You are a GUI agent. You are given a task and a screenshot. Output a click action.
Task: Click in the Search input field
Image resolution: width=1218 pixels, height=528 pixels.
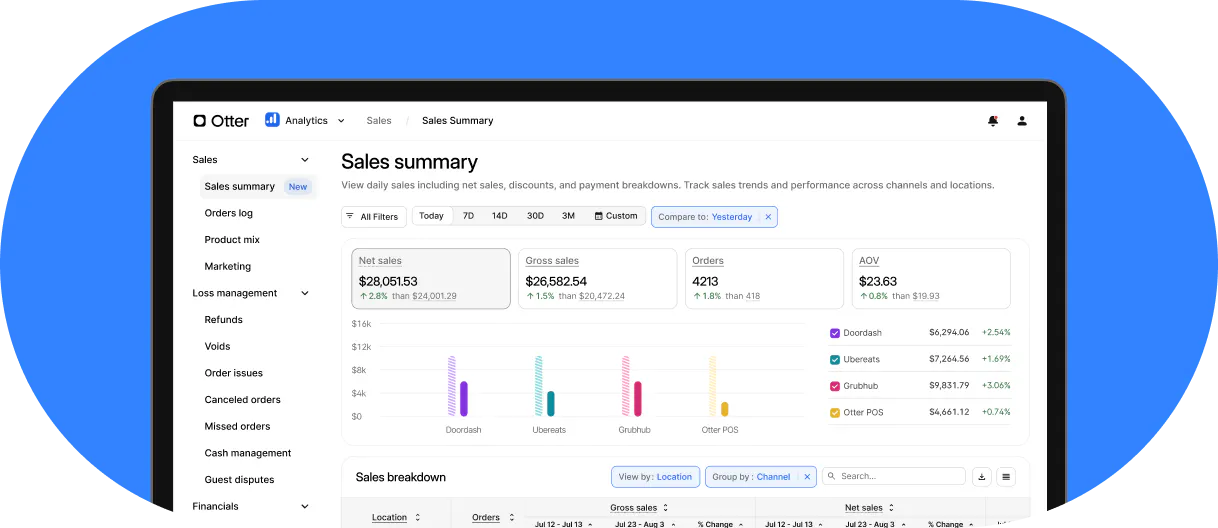[x=893, y=477]
